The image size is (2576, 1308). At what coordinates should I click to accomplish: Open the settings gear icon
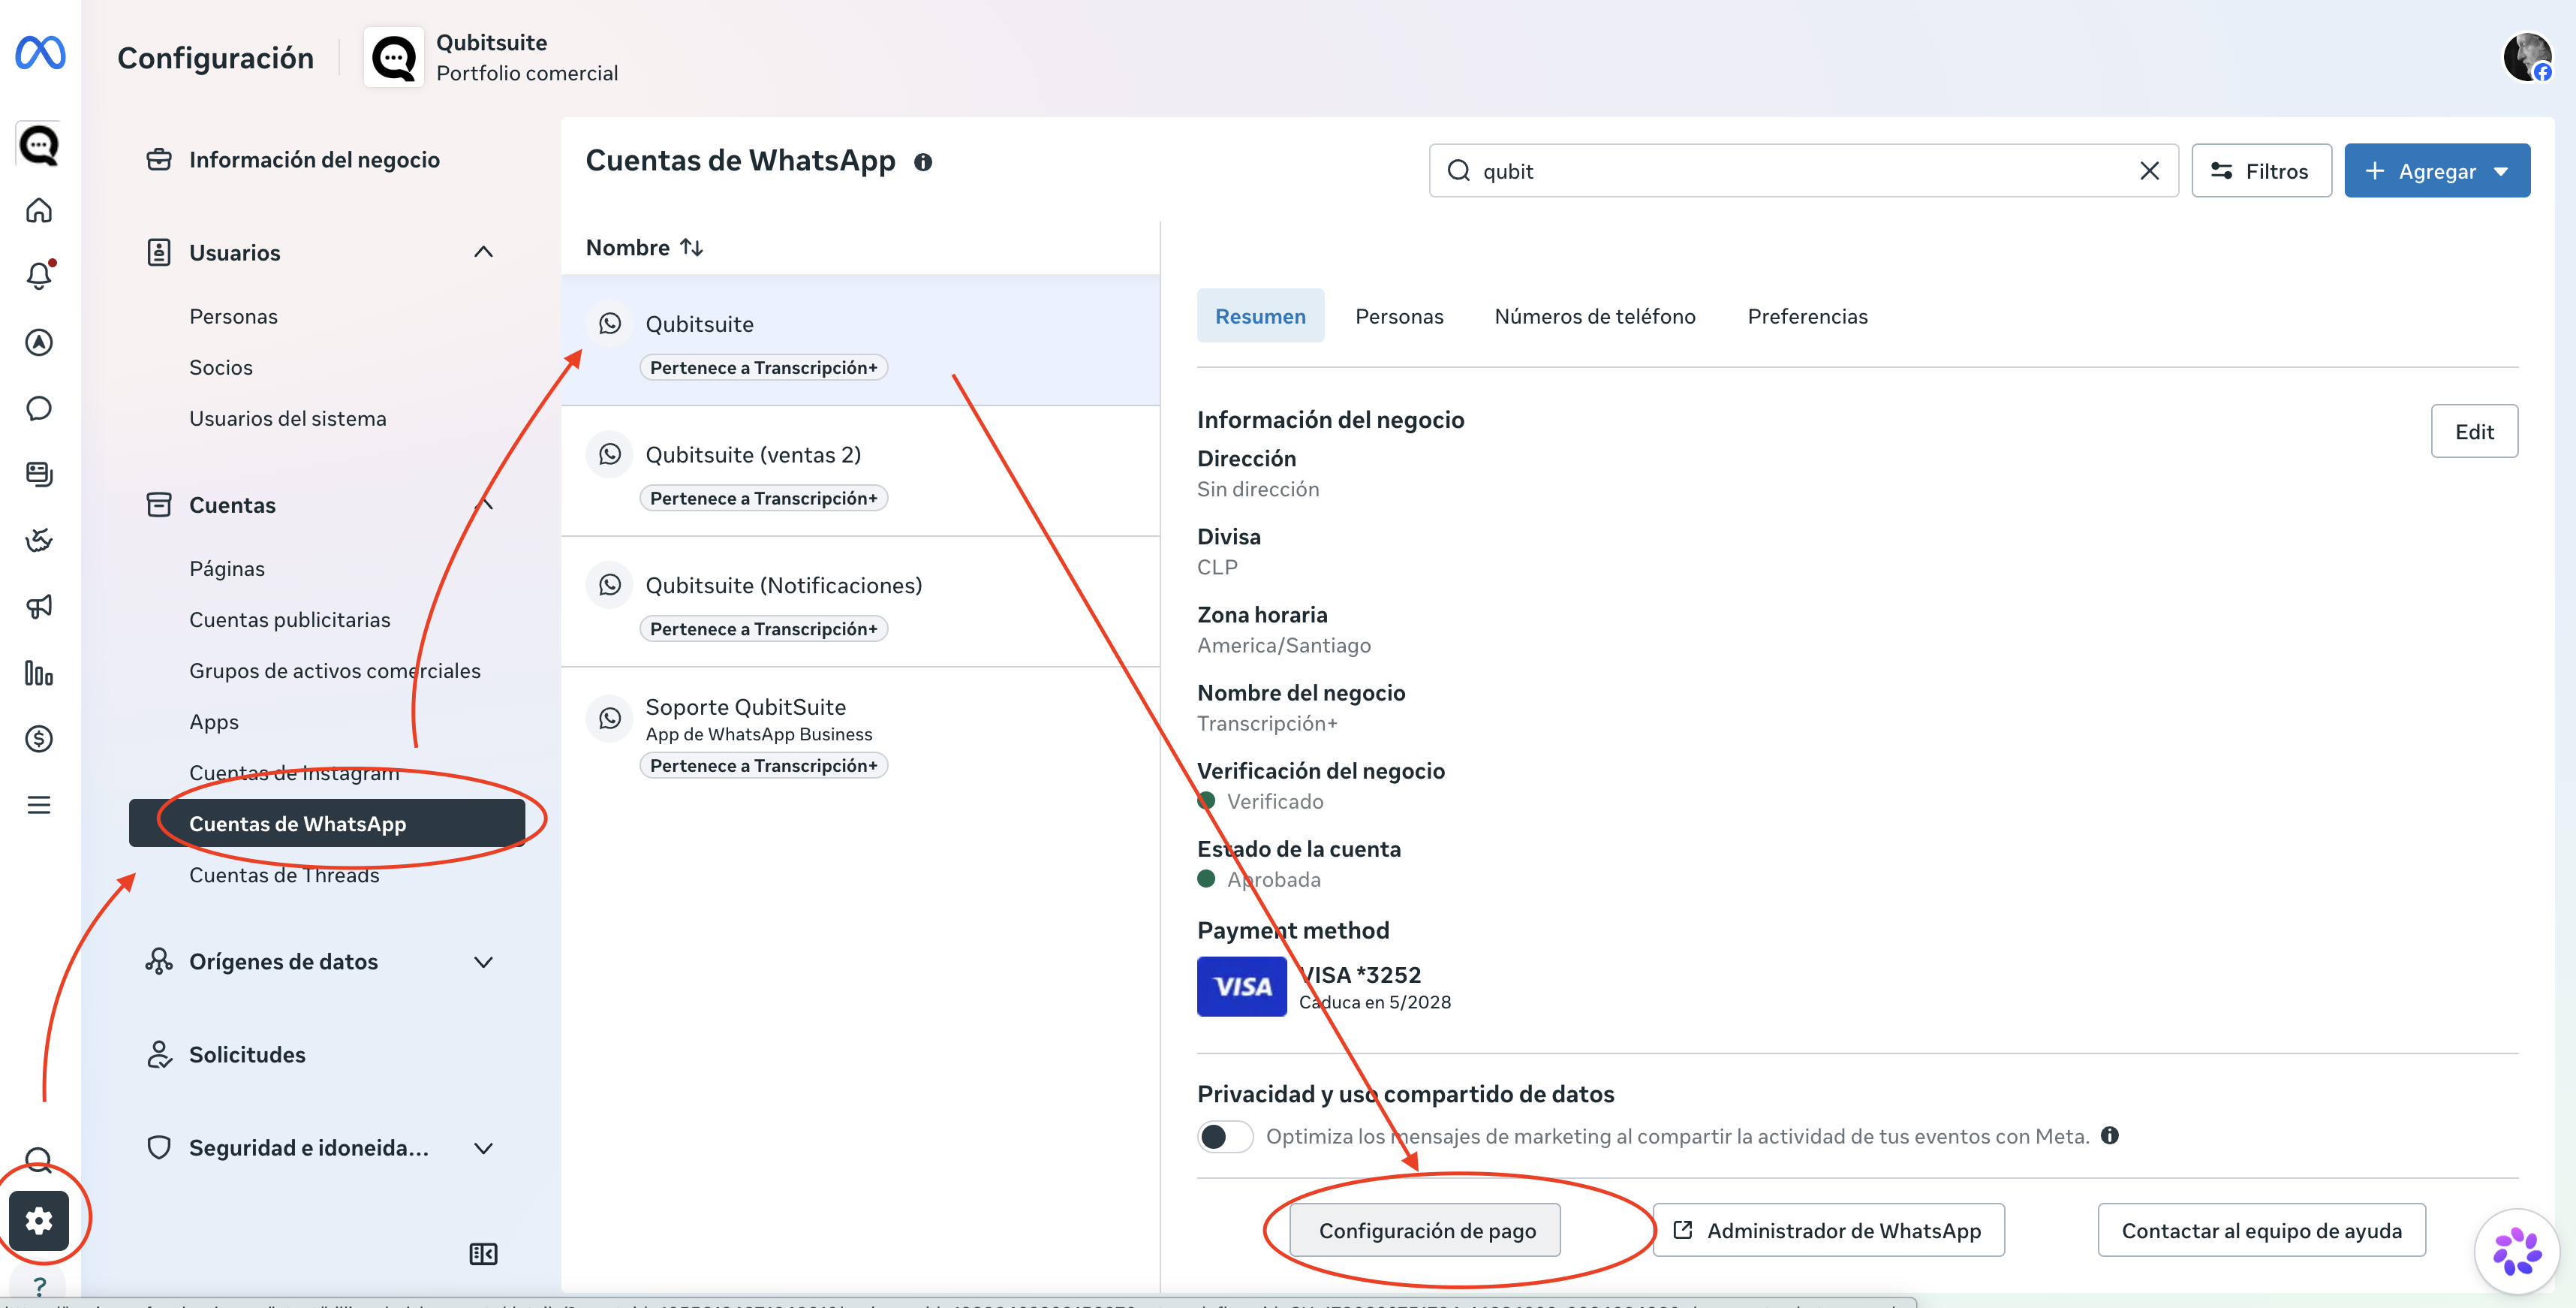(x=39, y=1220)
